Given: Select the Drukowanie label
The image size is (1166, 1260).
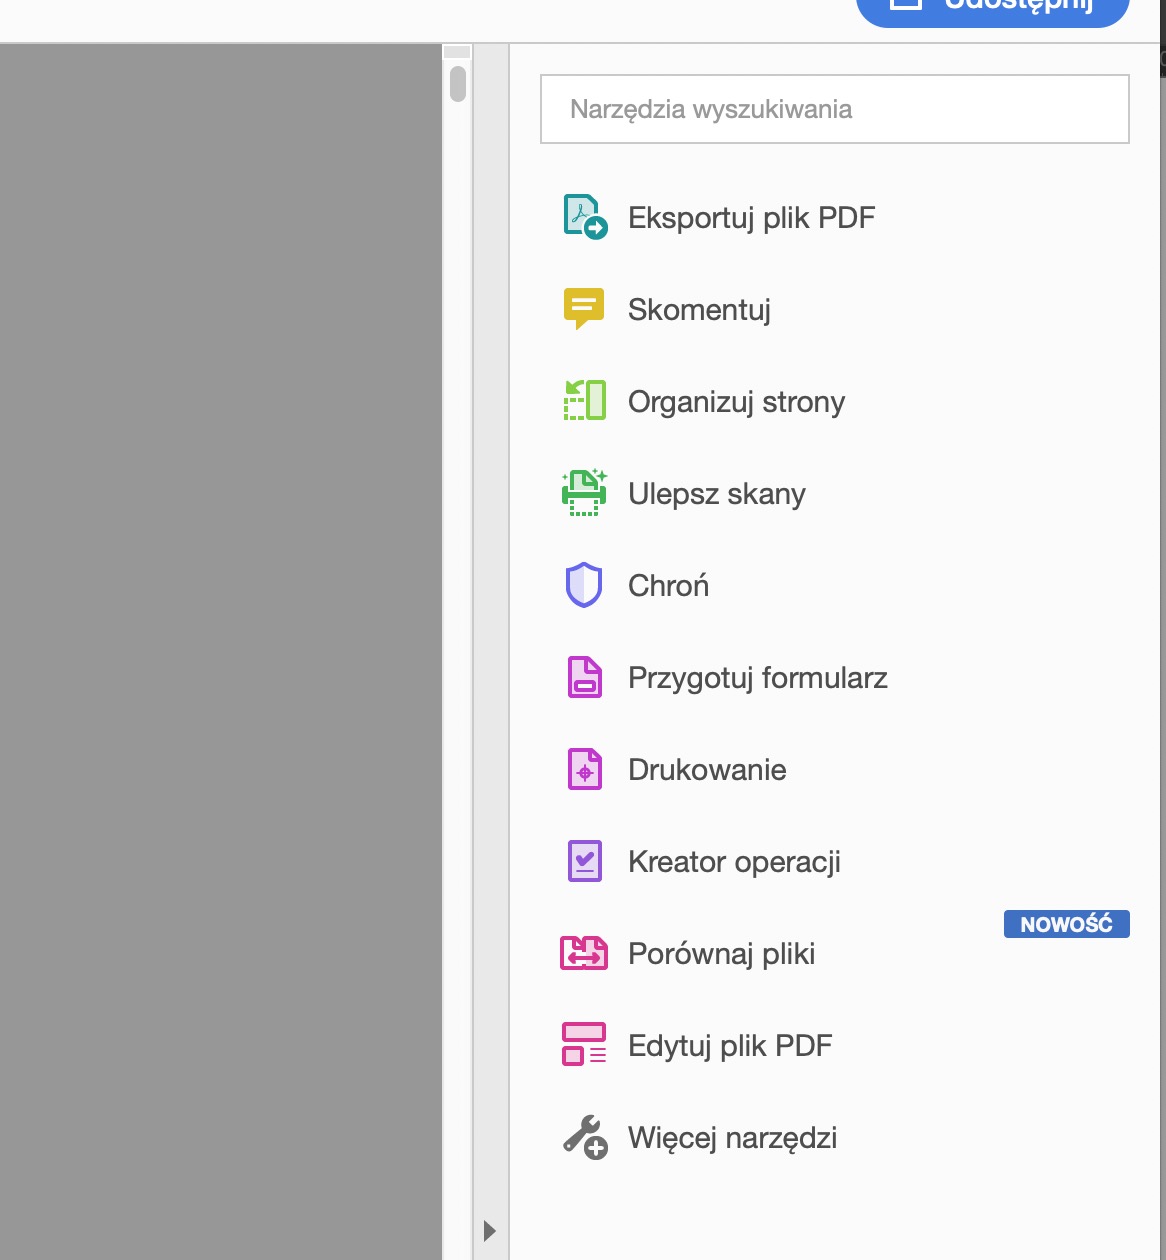Looking at the screenshot, I should coord(707,770).
